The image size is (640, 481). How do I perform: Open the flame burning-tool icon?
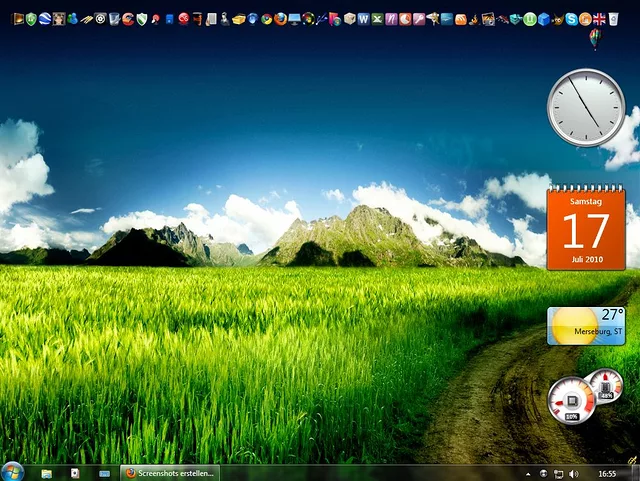tap(474, 19)
